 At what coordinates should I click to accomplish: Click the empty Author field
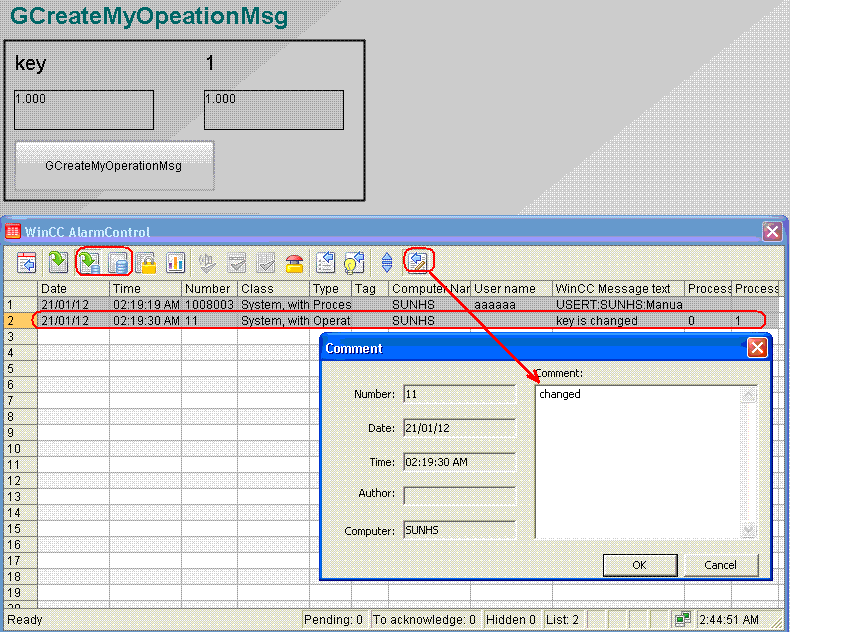(x=459, y=495)
